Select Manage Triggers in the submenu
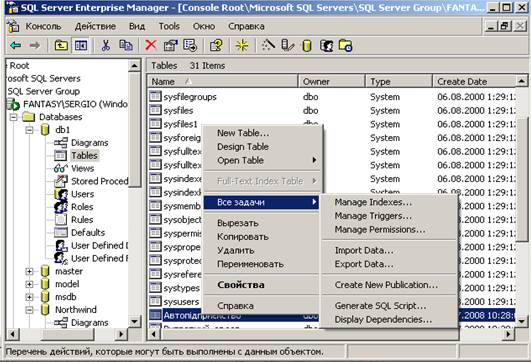The height and width of the screenshot is (362, 531). pos(373,216)
